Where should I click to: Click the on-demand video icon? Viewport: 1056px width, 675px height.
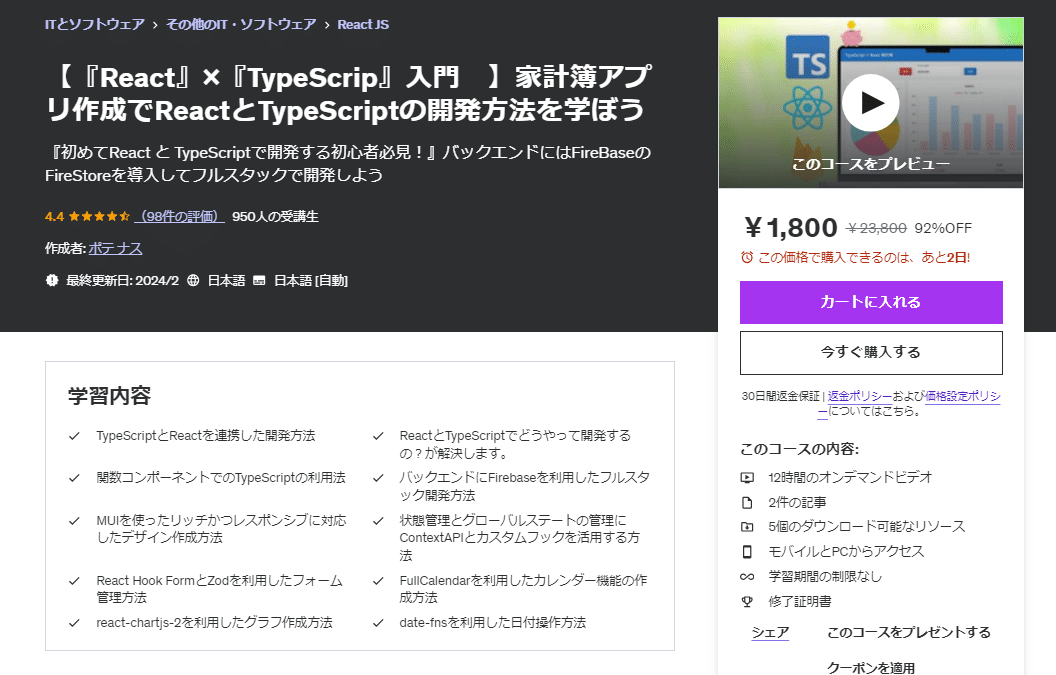click(747, 477)
